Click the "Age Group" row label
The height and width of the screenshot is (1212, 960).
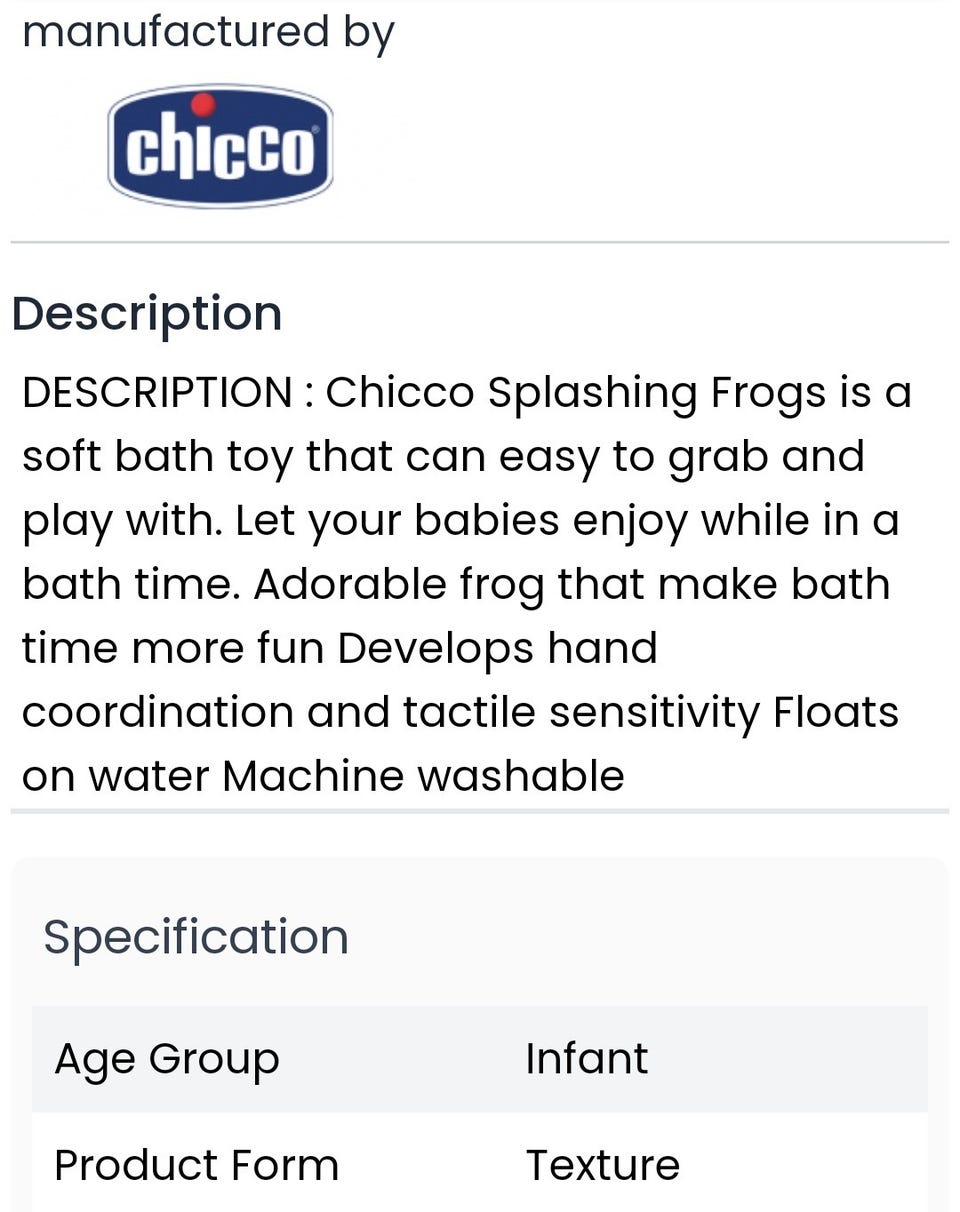tap(166, 1059)
